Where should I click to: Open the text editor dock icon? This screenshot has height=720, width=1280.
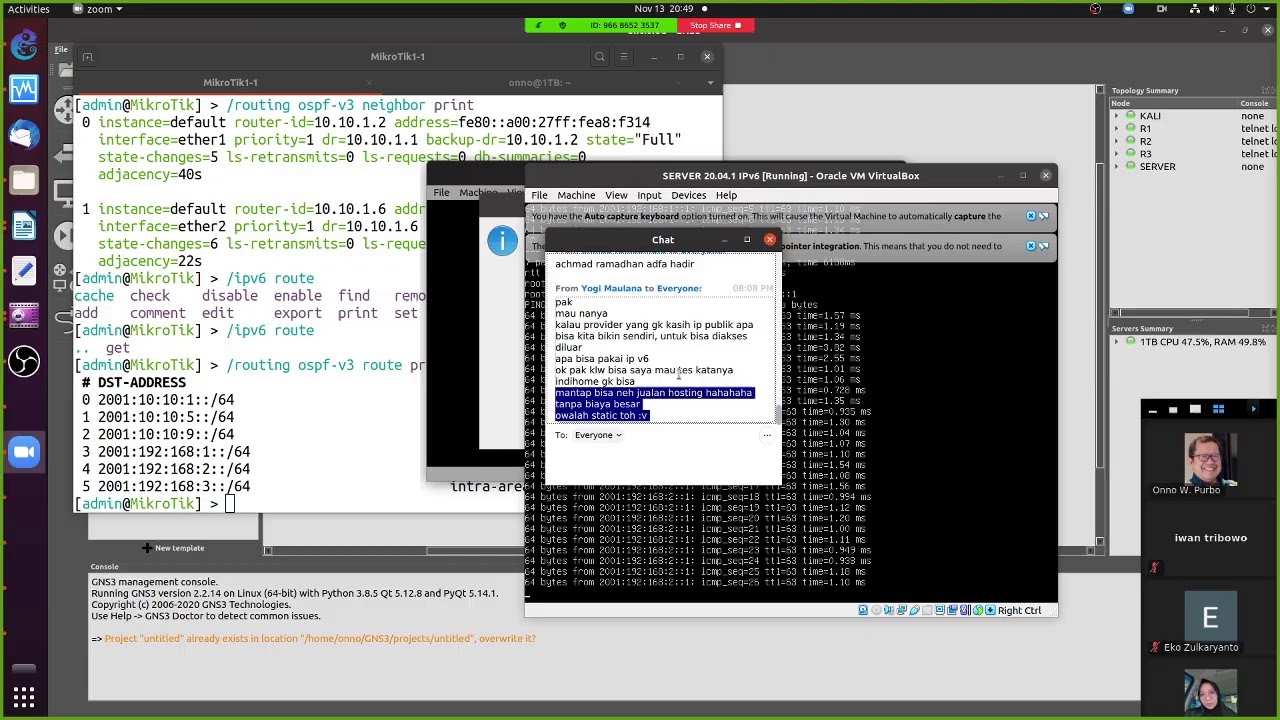point(24,271)
